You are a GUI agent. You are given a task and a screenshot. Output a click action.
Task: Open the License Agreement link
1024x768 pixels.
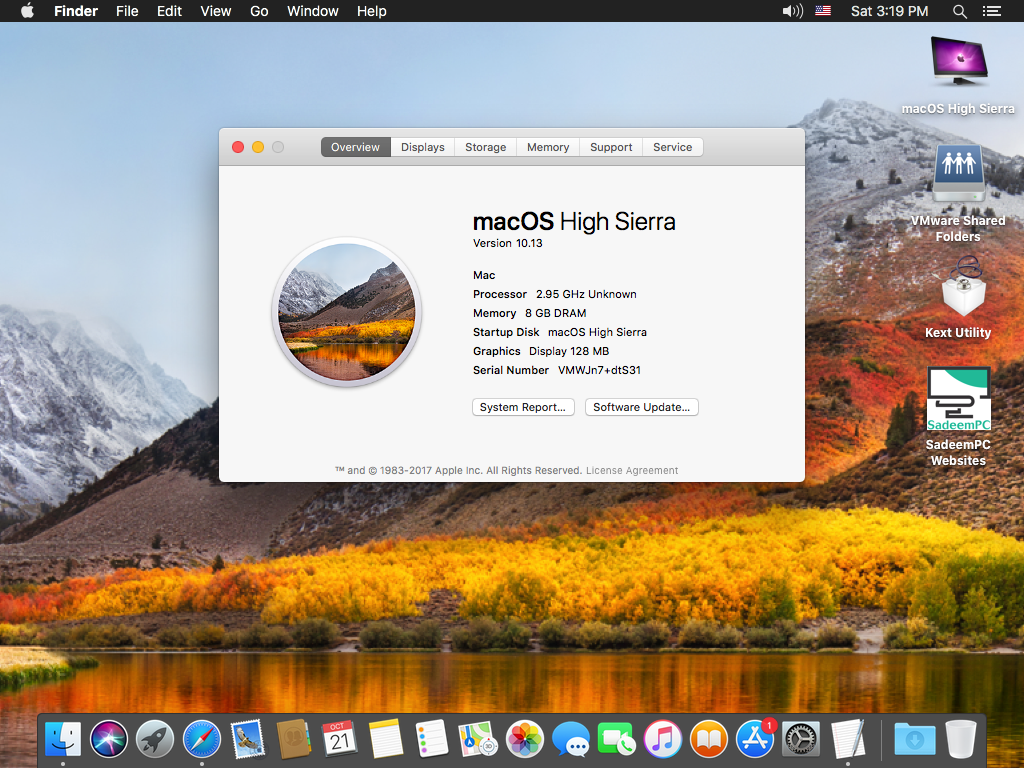tap(632, 470)
